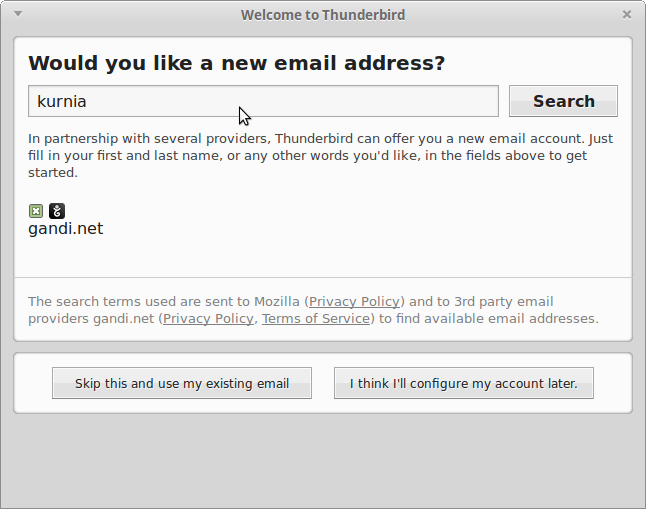Viewport: 646px width, 509px height.
Task: Click "gandi.net" in the footer provider notice
Action: (x=123, y=319)
